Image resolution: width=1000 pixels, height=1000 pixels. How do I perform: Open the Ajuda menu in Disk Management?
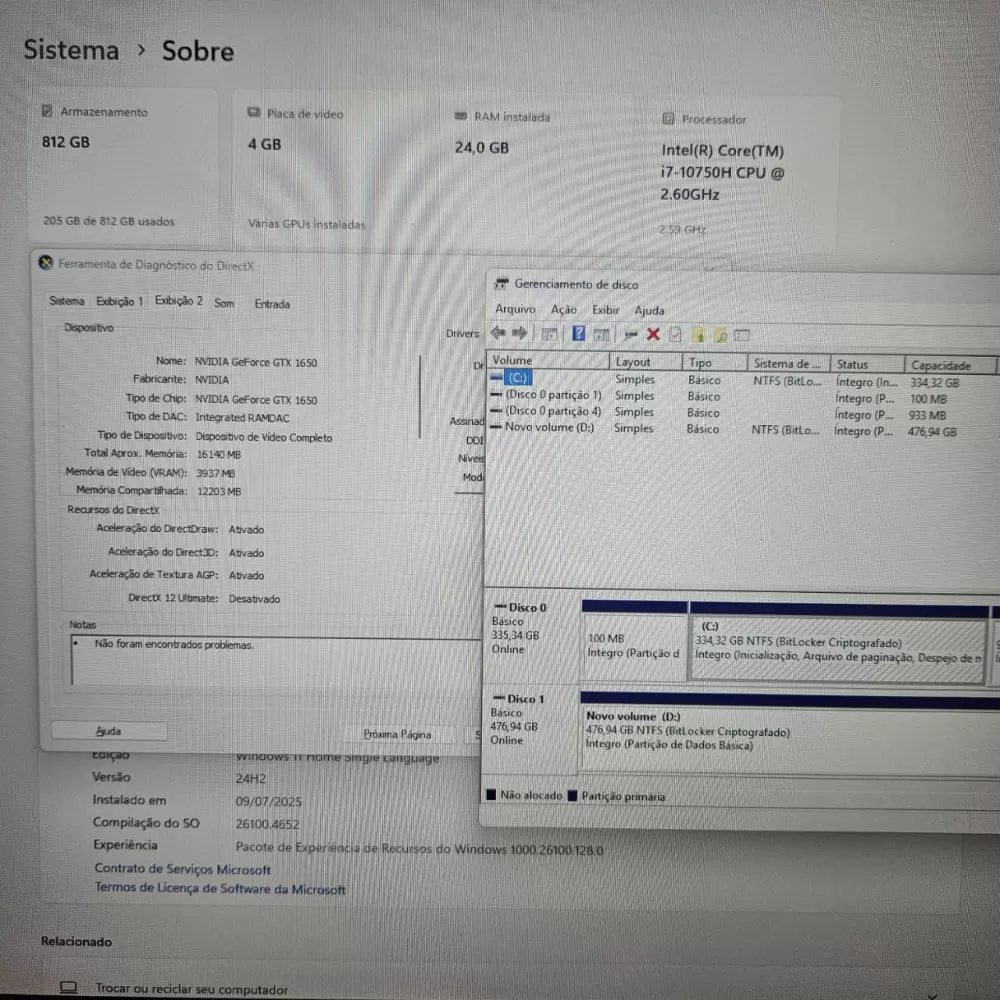click(x=649, y=311)
